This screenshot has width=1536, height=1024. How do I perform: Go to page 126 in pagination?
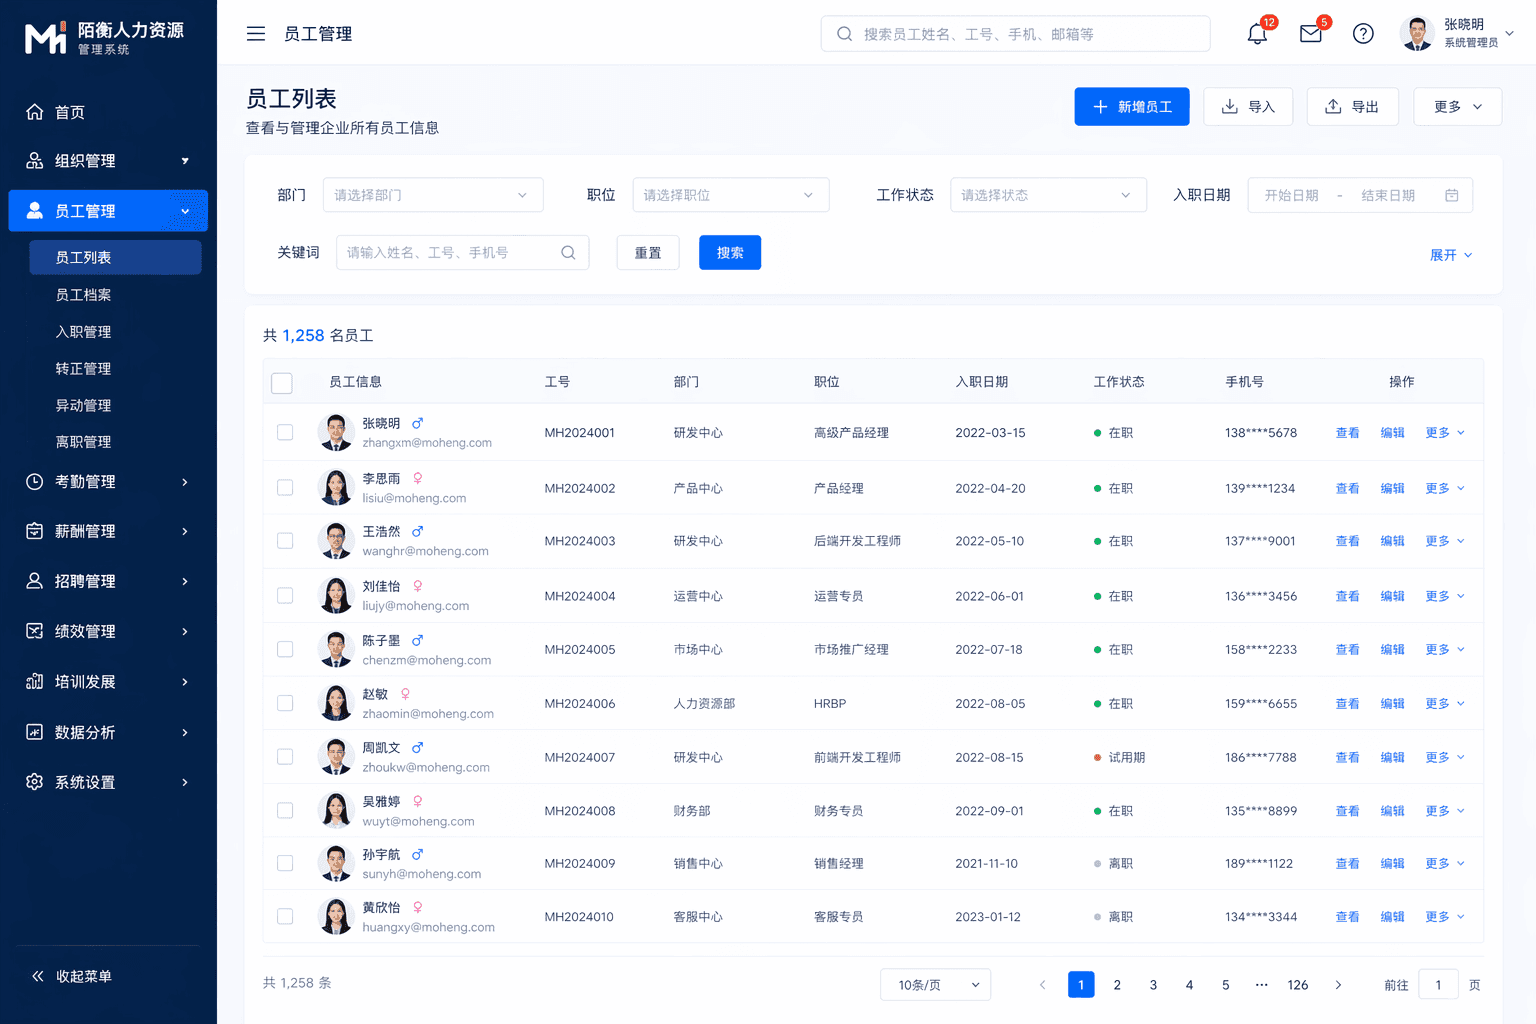tap(1298, 985)
